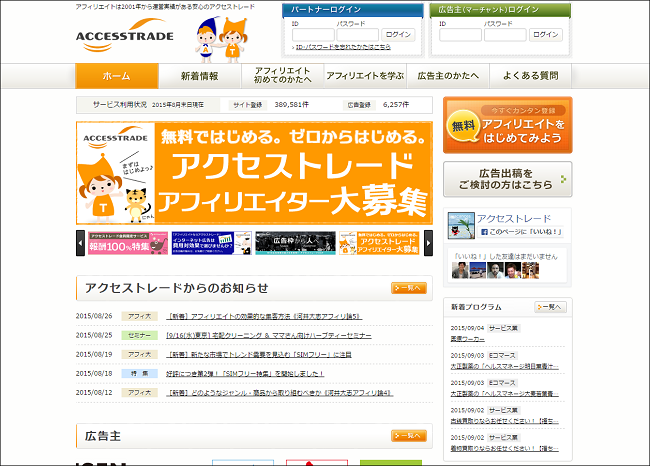Click the 2015/08/25 date text
This screenshot has width=650, height=466.
coord(94,335)
